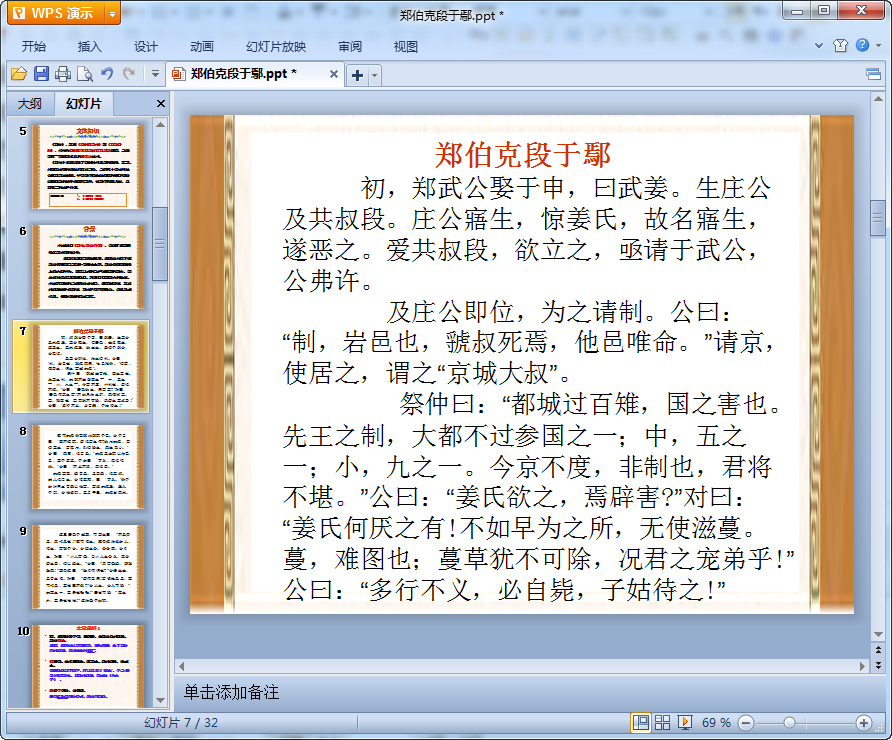Image resolution: width=892 pixels, height=740 pixels.
Task: Save the presentation with the disk icon
Action: coord(41,74)
